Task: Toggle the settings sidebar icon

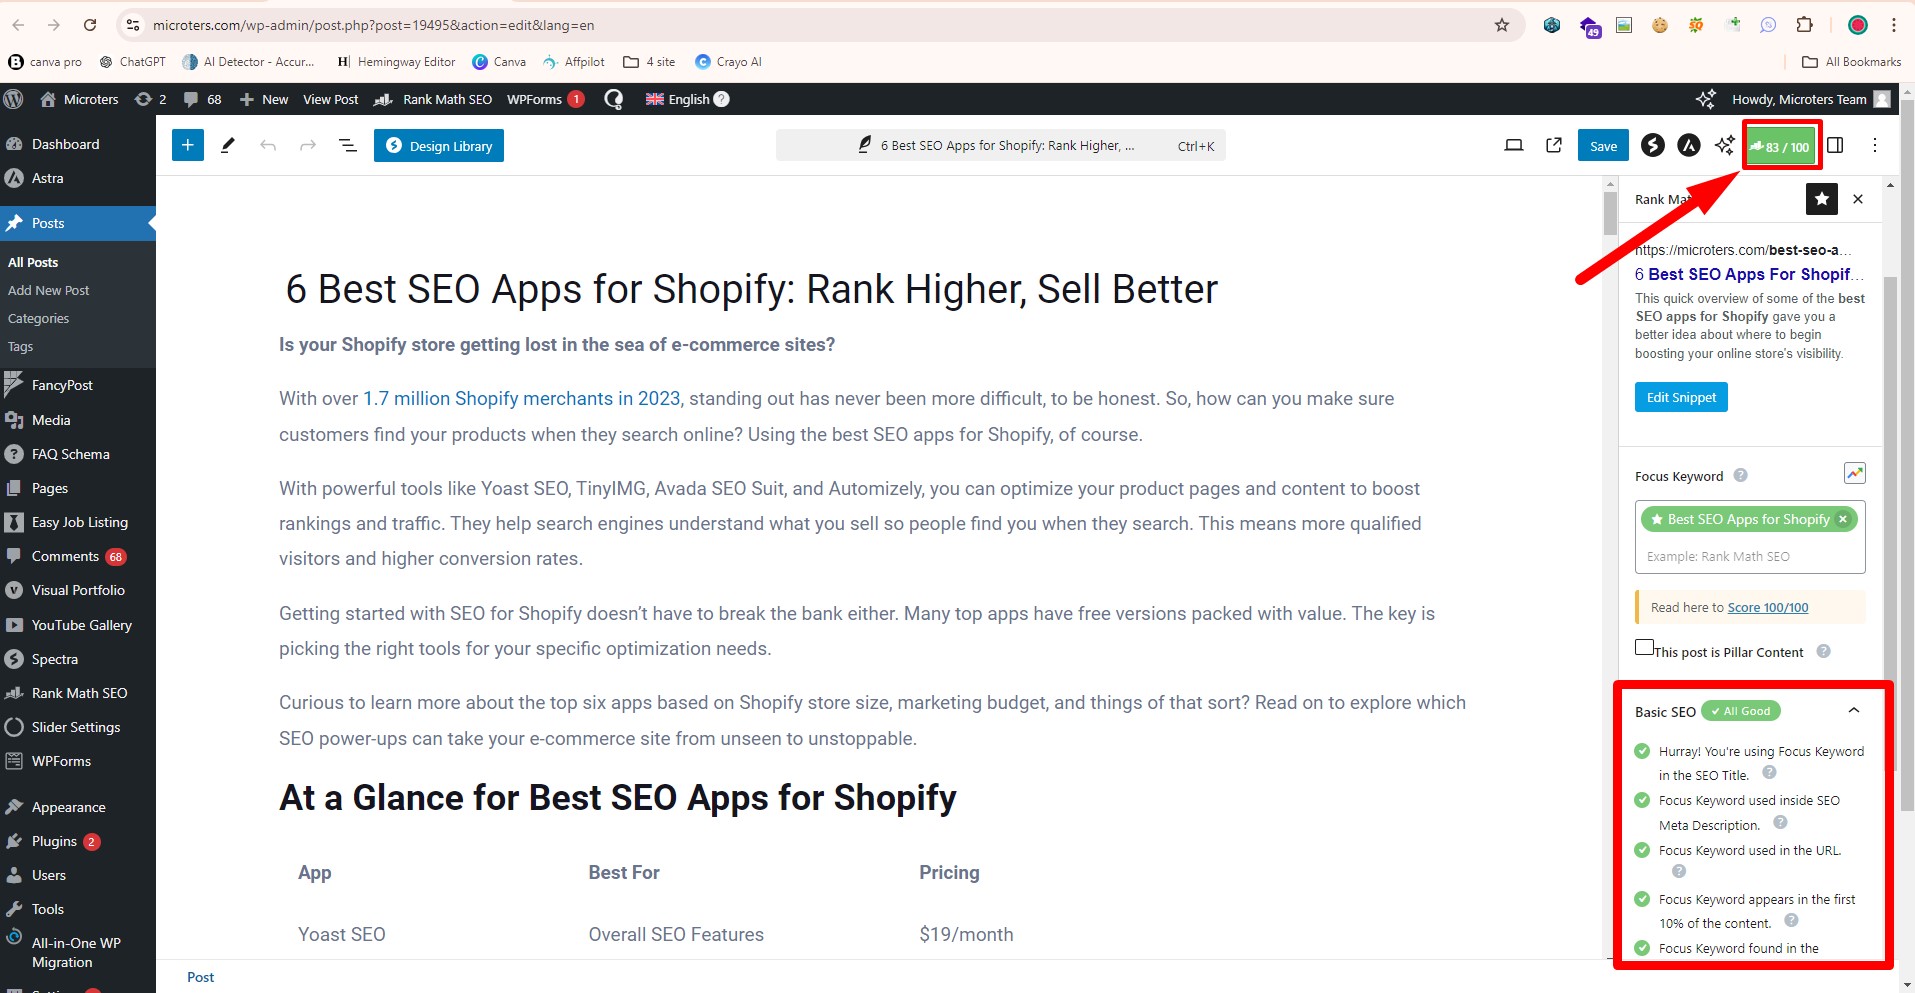Action: [1835, 146]
